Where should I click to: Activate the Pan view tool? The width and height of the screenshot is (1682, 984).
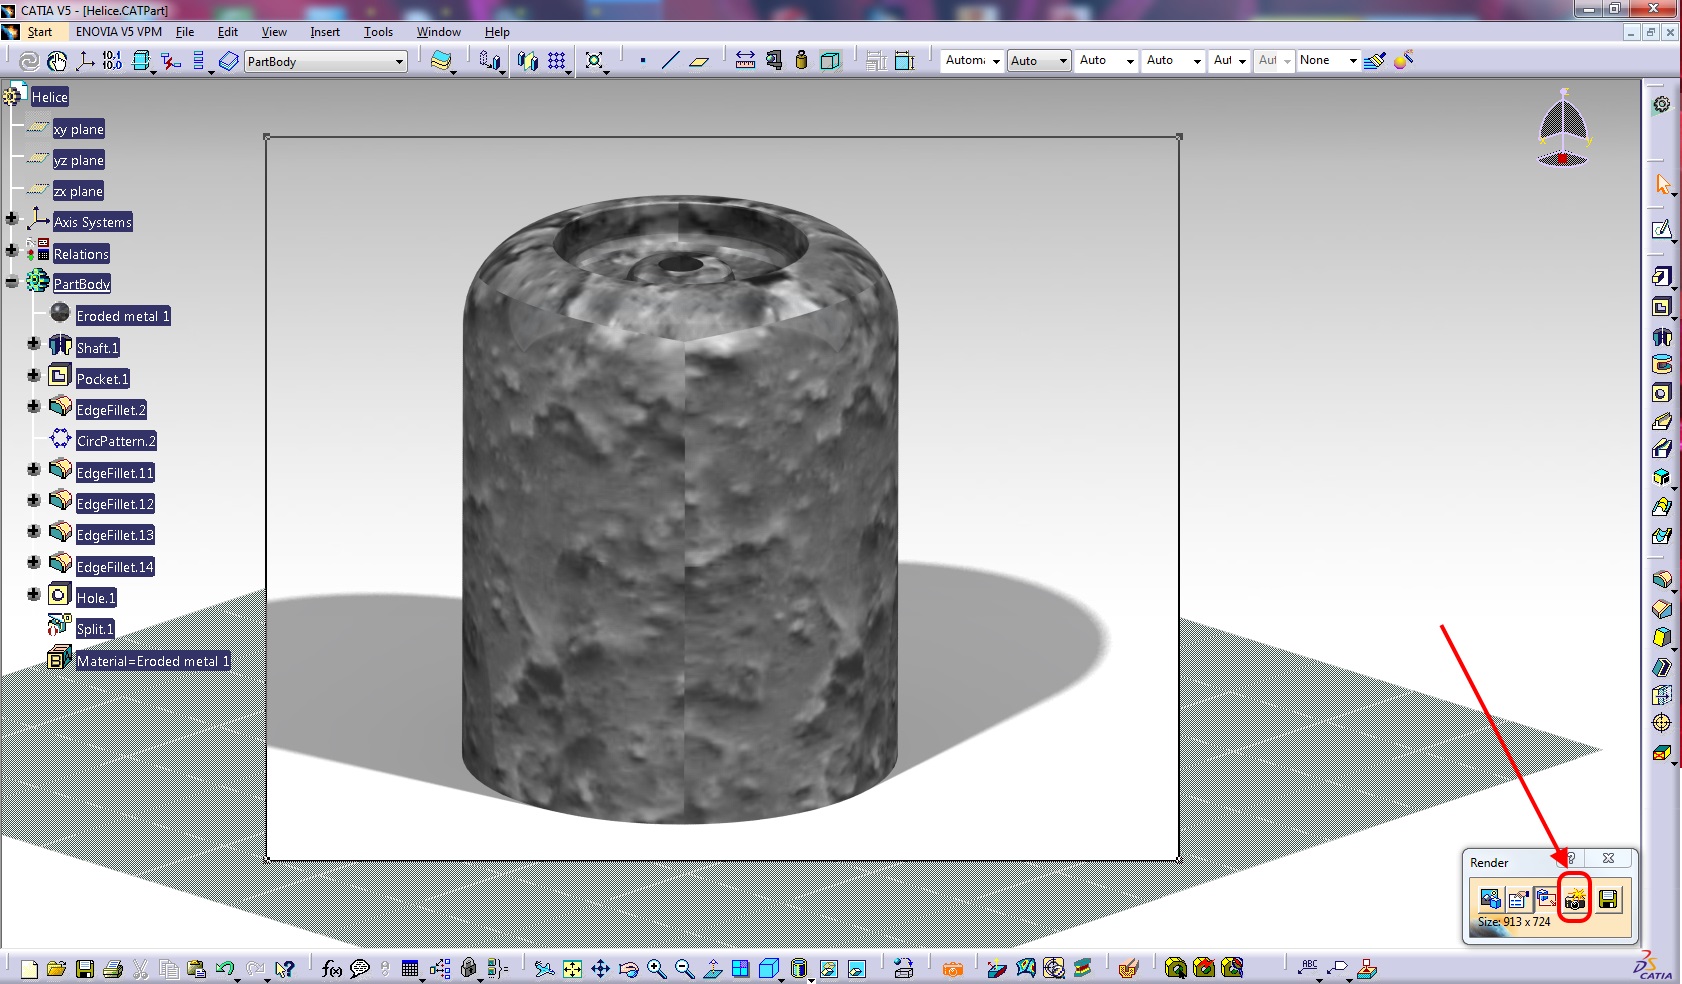pyautogui.click(x=600, y=969)
